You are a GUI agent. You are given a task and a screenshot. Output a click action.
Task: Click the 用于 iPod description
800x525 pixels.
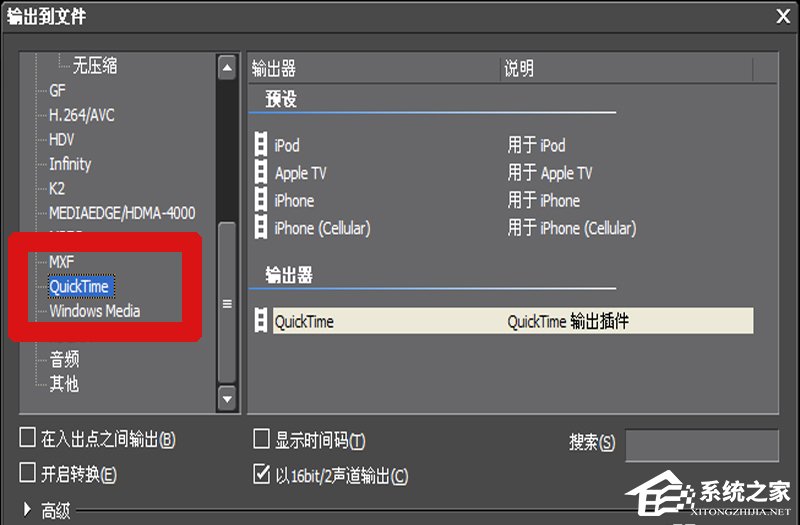click(x=536, y=145)
